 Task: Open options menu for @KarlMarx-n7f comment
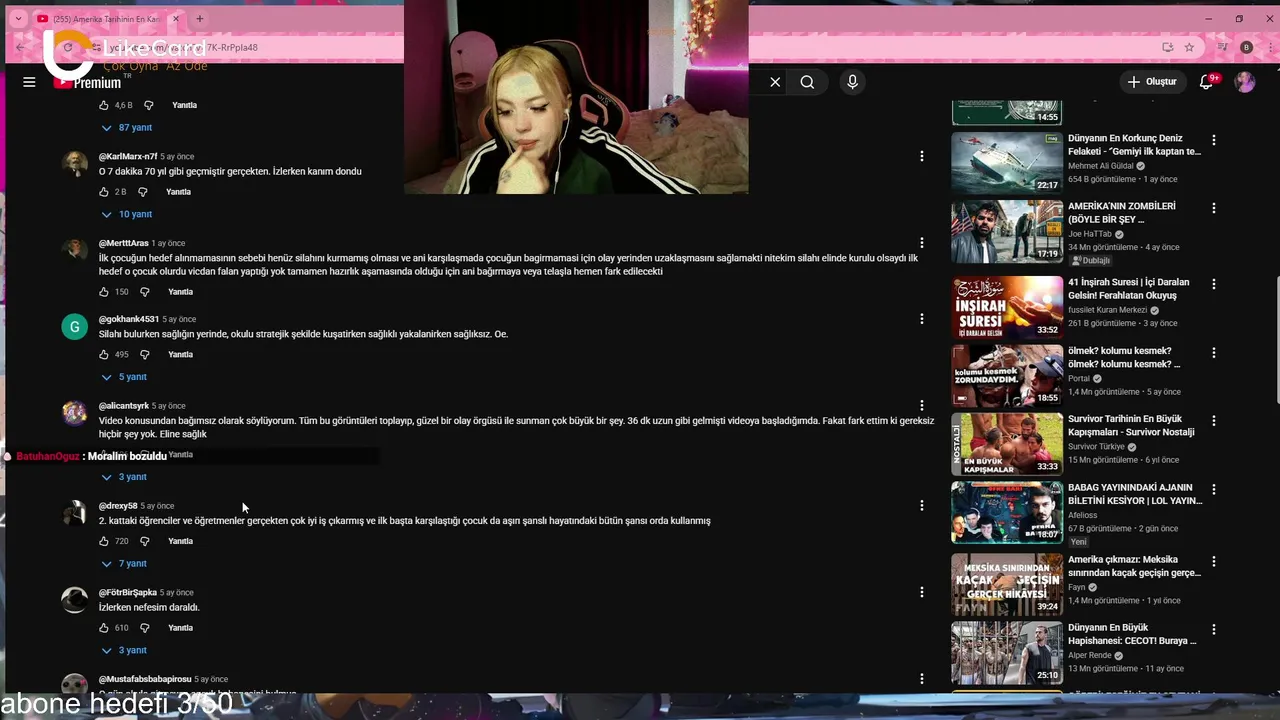(x=922, y=156)
